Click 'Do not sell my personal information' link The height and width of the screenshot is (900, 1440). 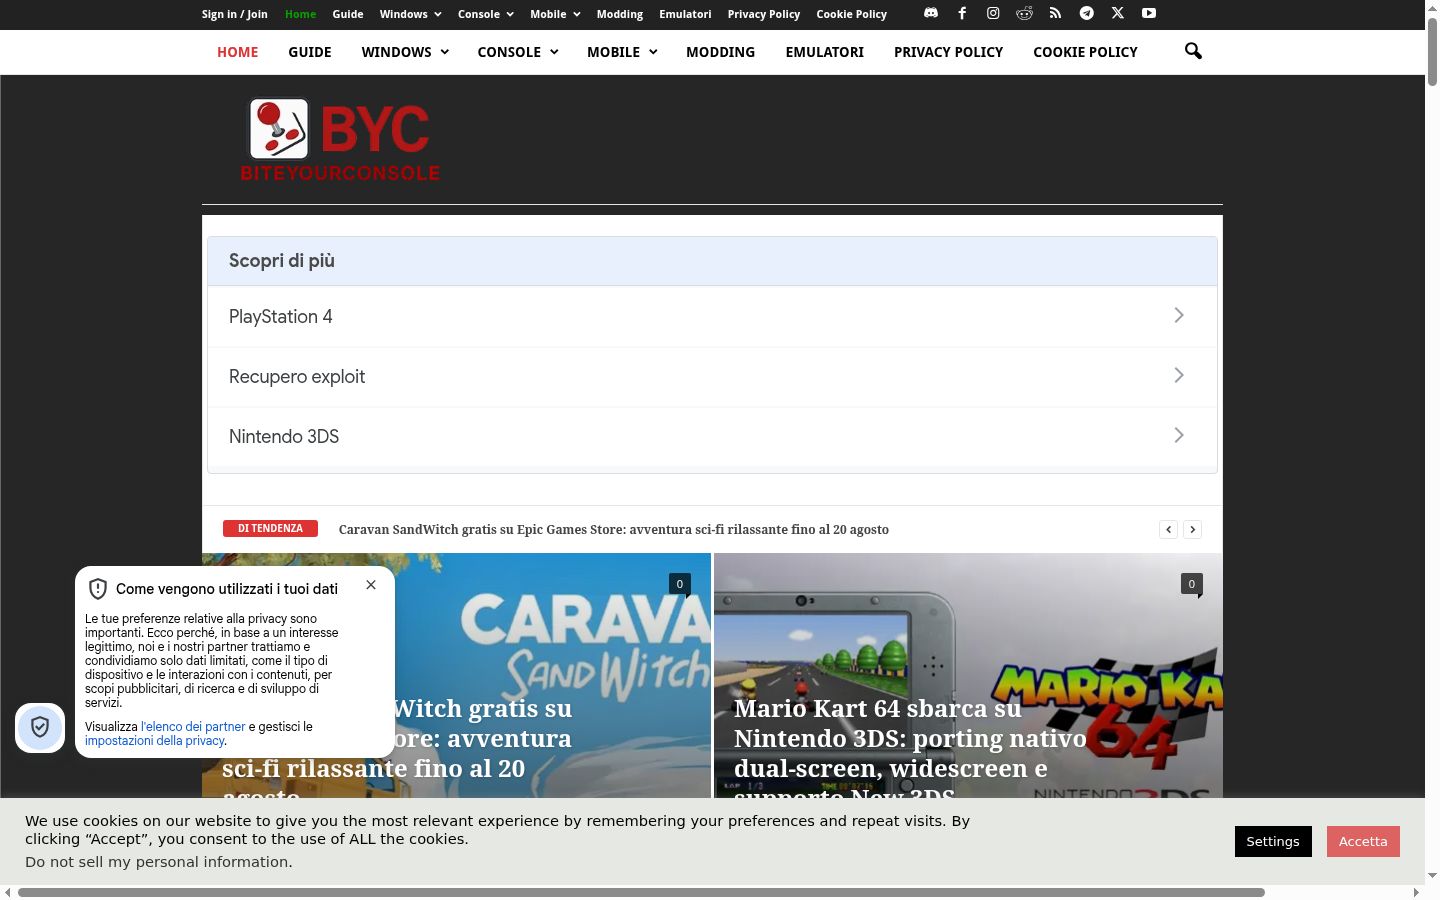(159, 862)
